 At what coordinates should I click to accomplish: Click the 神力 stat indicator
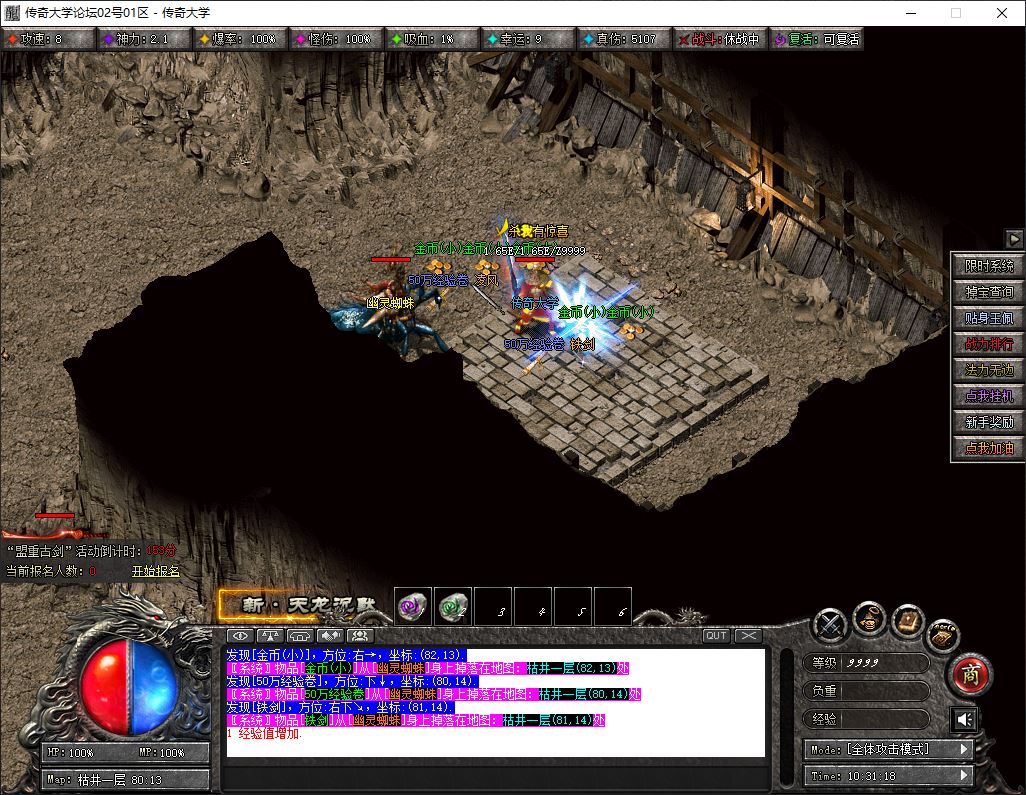click(x=145, y=39)
